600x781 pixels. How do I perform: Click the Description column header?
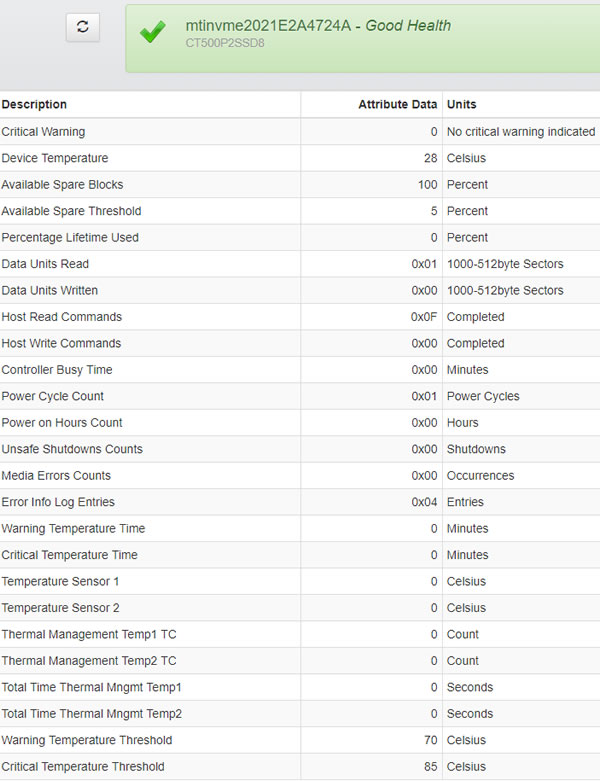tap(34, 104)
